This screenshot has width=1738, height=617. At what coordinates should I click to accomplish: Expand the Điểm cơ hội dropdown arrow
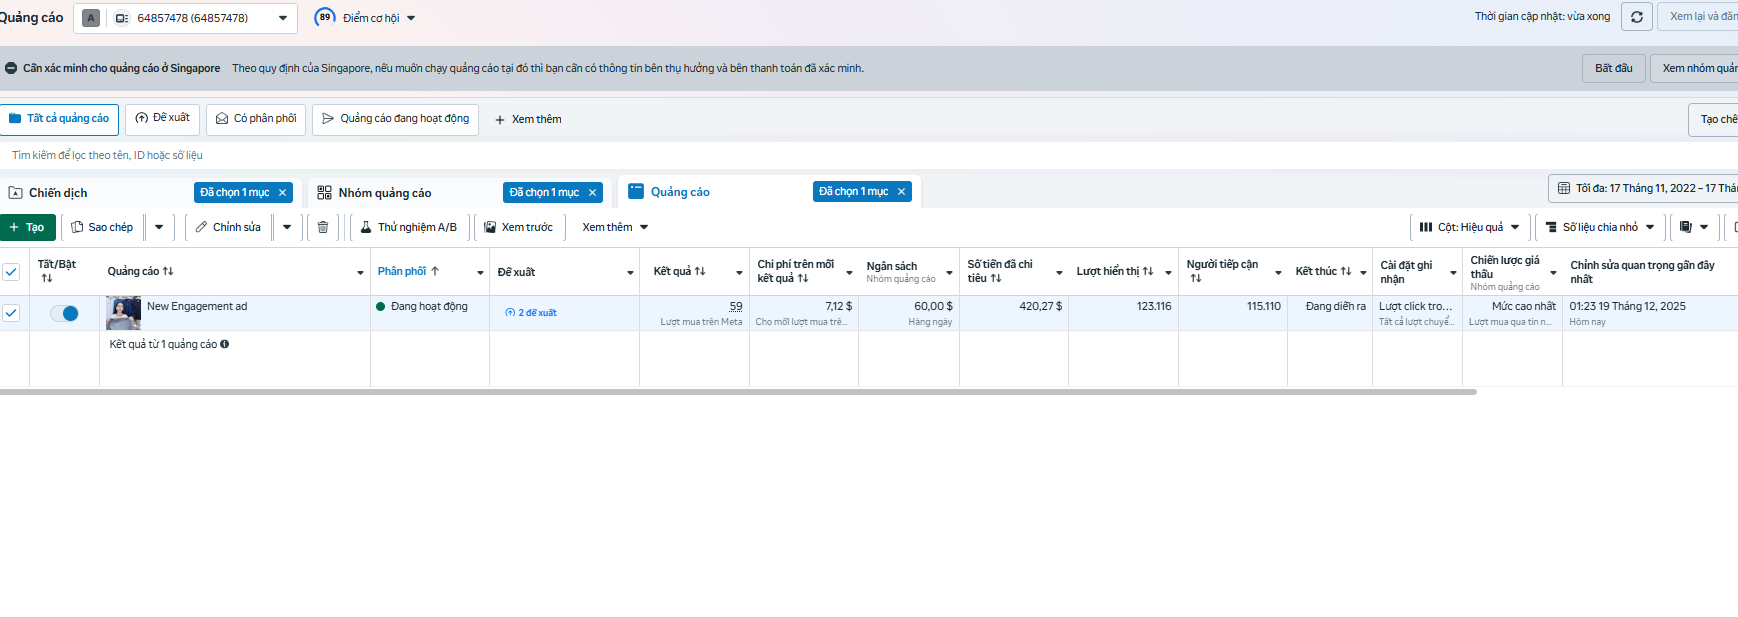(x=411, y=18)
